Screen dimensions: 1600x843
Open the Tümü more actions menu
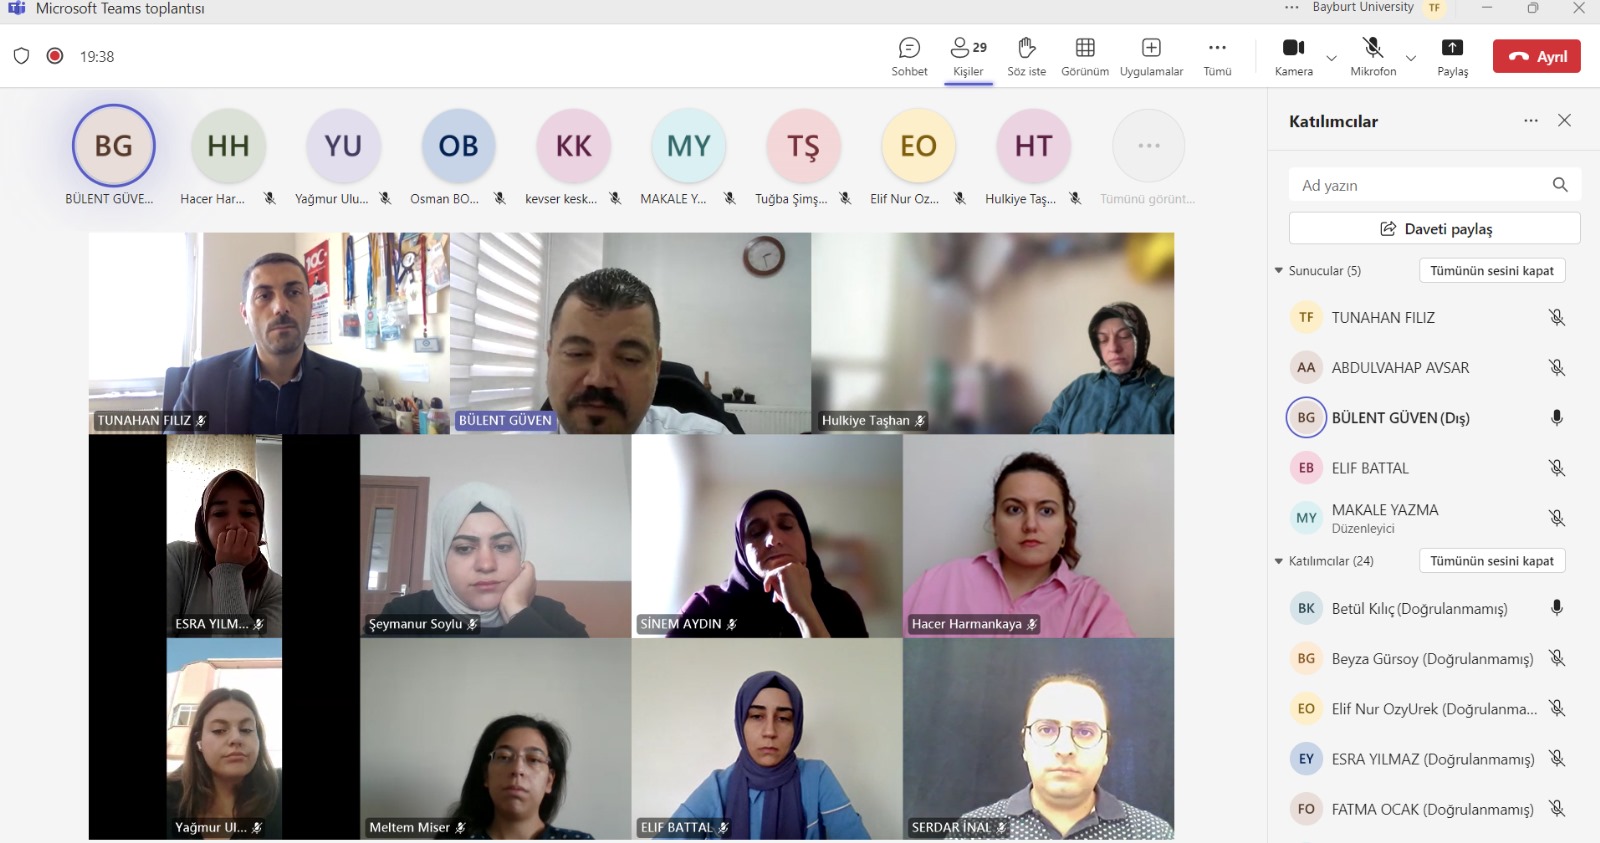coord(1217,57)
